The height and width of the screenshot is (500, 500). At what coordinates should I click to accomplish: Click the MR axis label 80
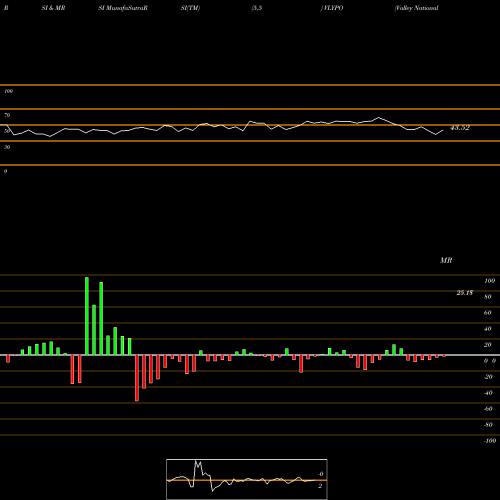488,297
